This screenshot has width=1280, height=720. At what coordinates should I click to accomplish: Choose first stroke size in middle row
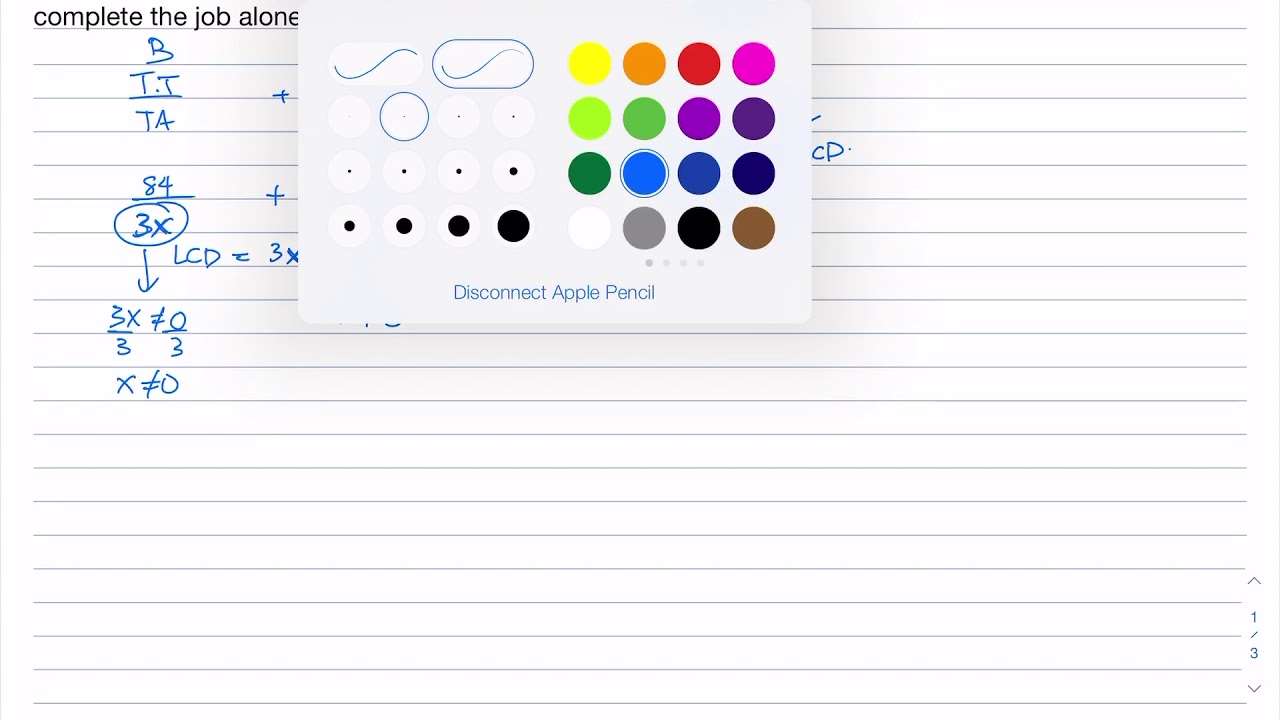[349, 172]
